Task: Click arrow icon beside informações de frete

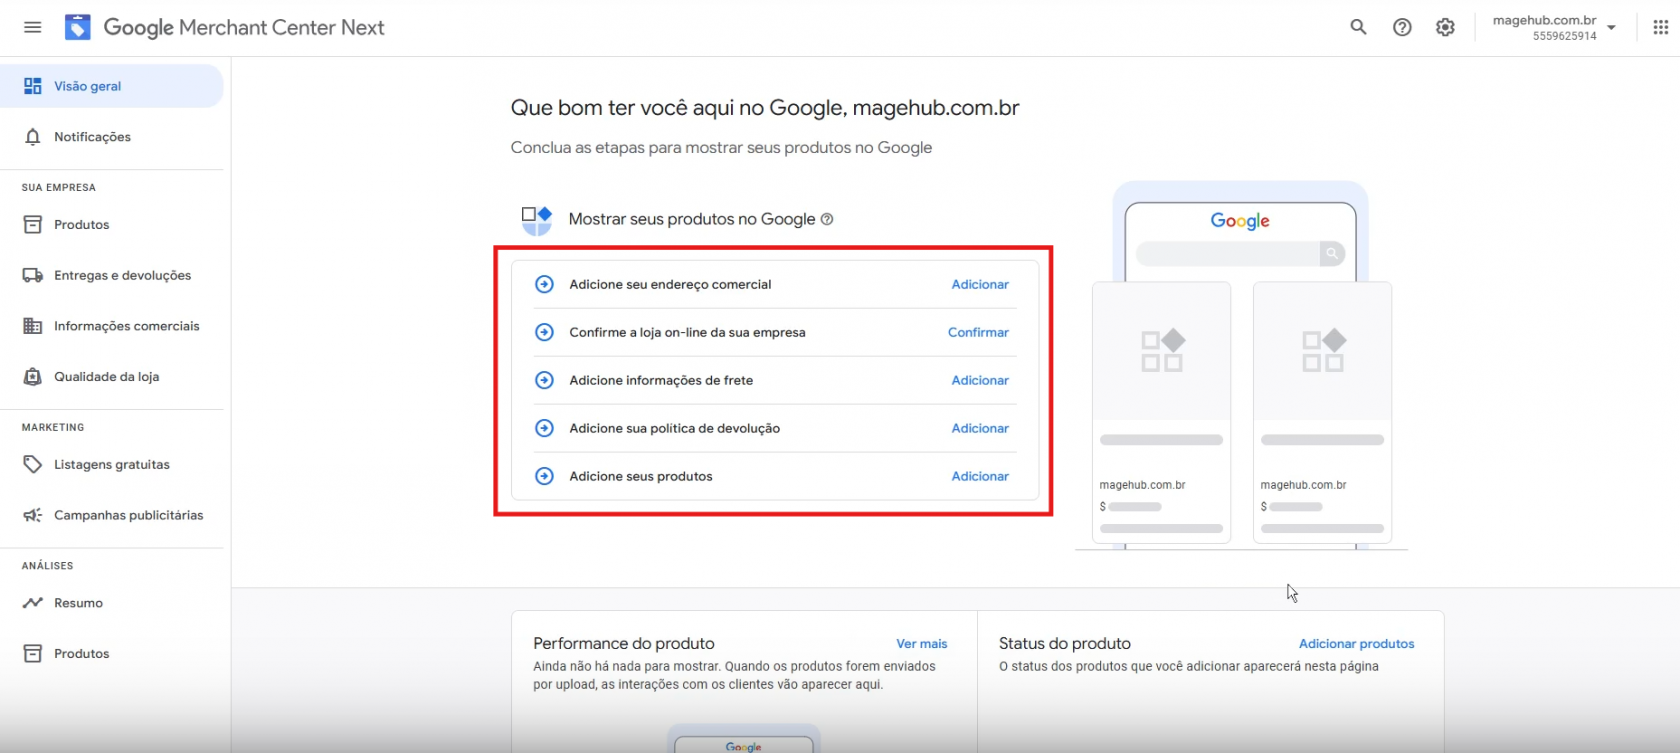Action: coord(544,381)
